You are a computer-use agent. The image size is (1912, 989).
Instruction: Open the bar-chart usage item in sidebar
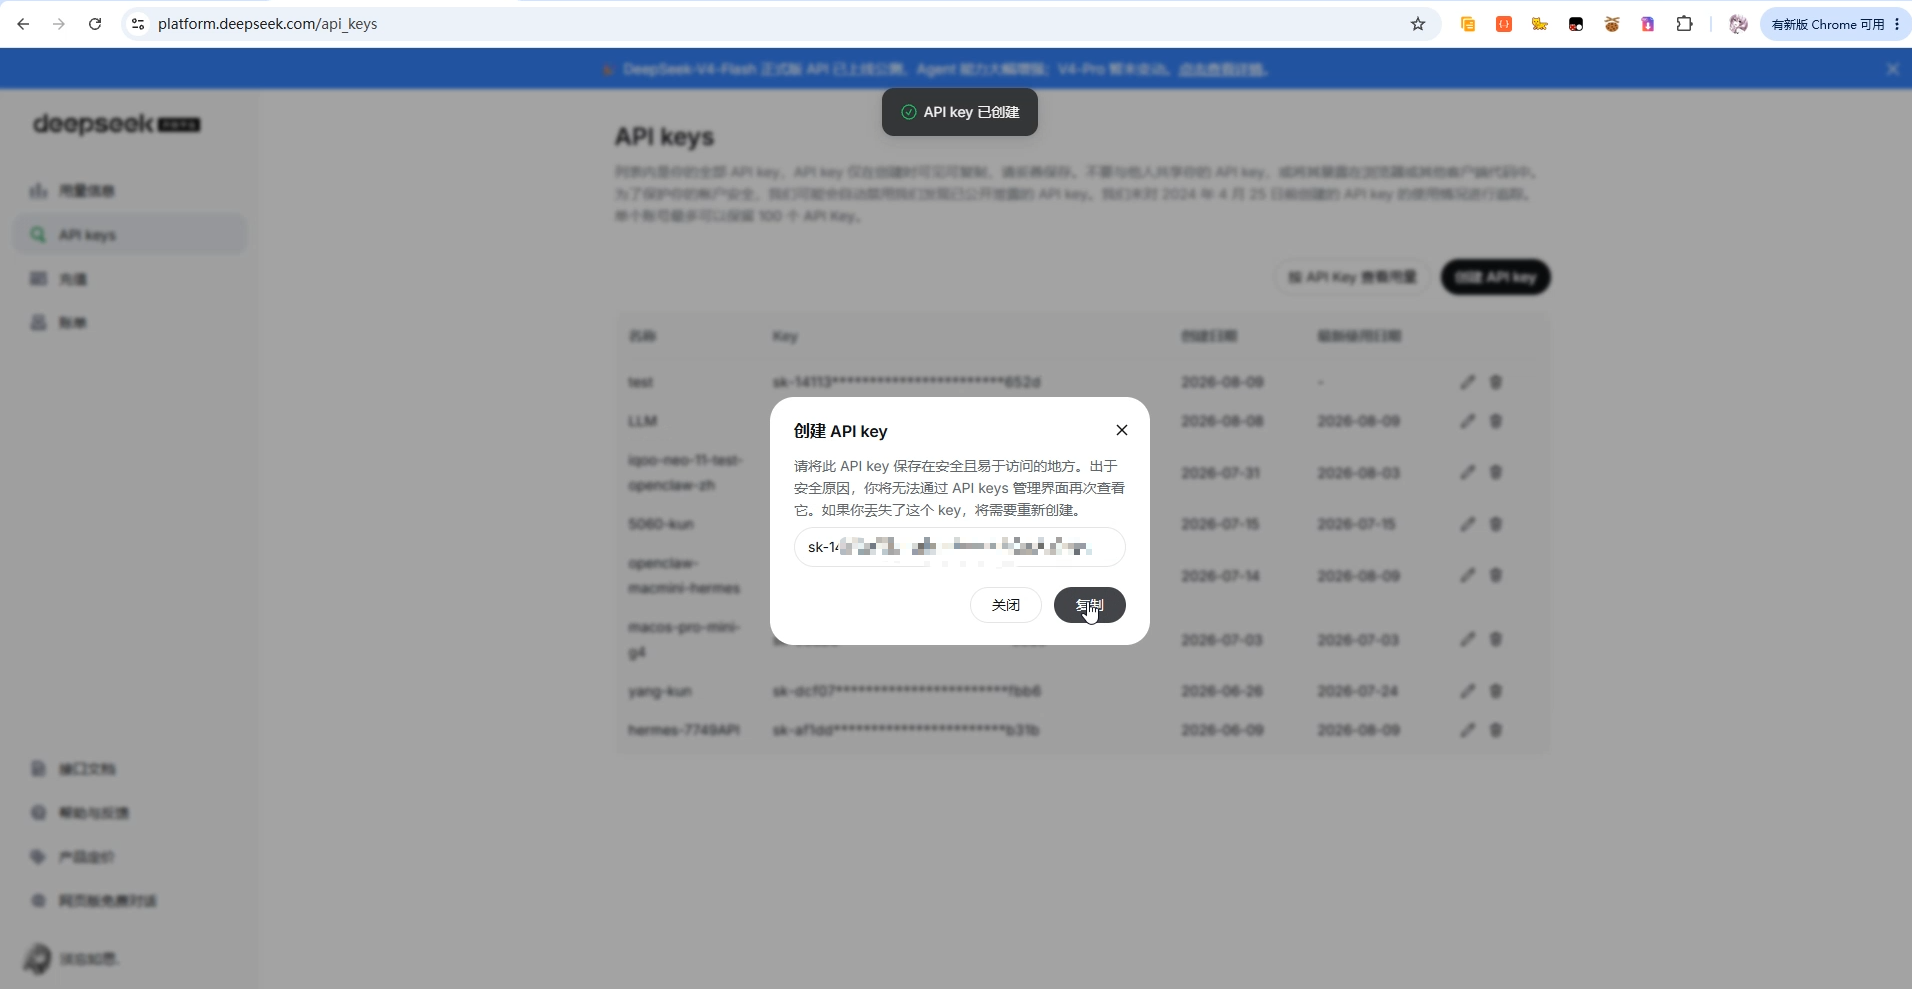130,190
